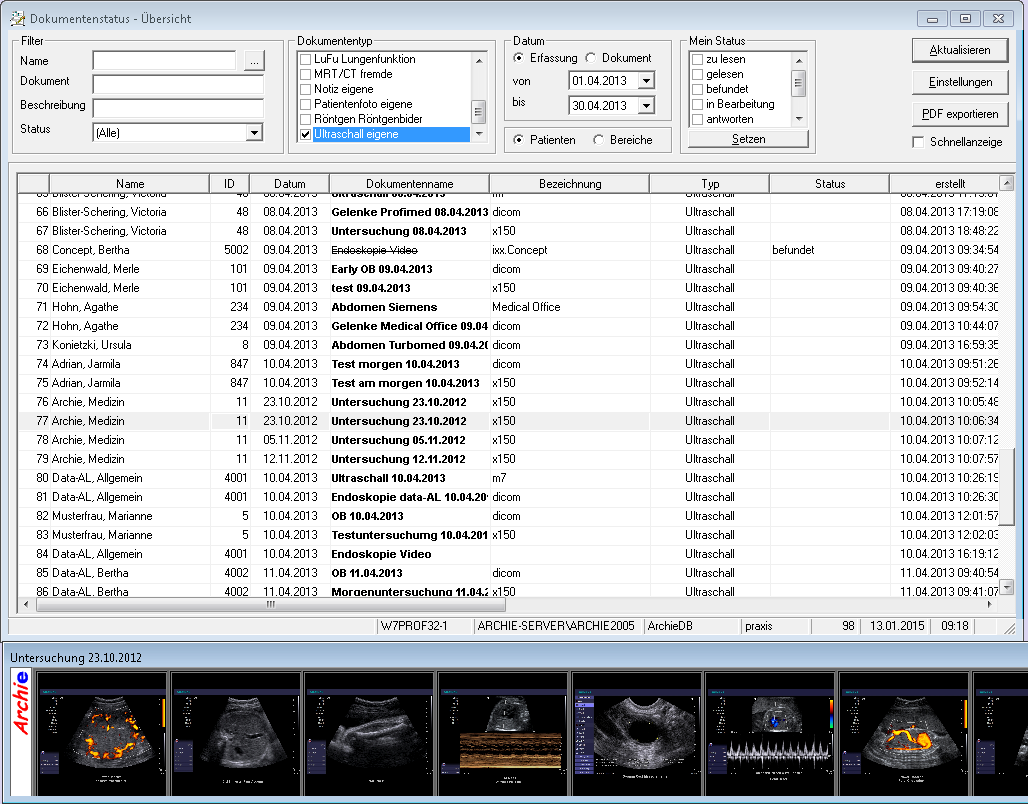The image size is (1028, 804).
Task: Click the window title bar app icon
Action: click(17, 18)
